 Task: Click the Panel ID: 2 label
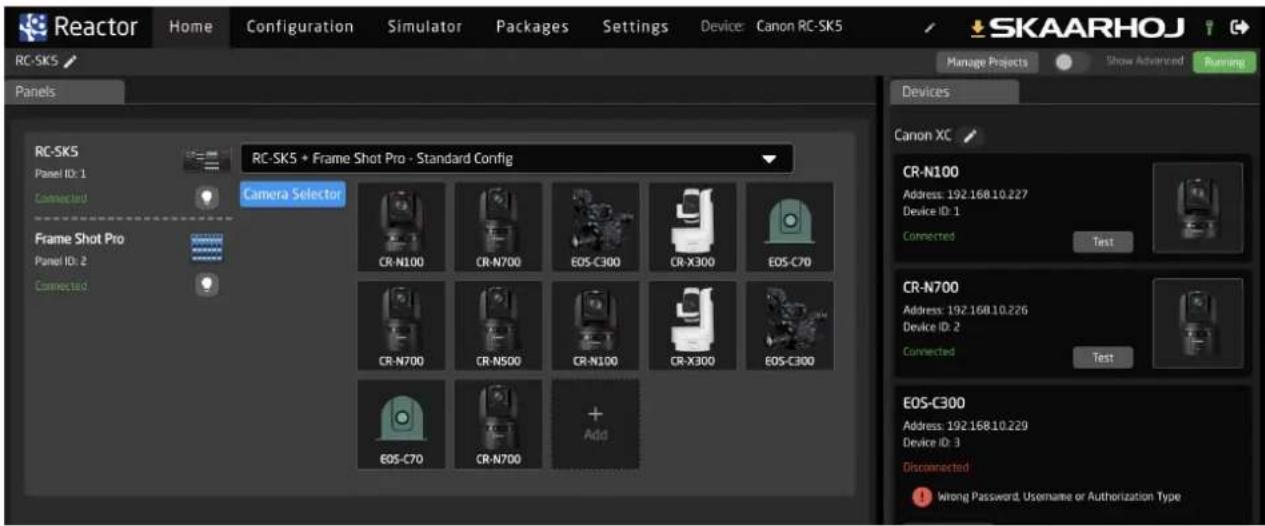59,263
